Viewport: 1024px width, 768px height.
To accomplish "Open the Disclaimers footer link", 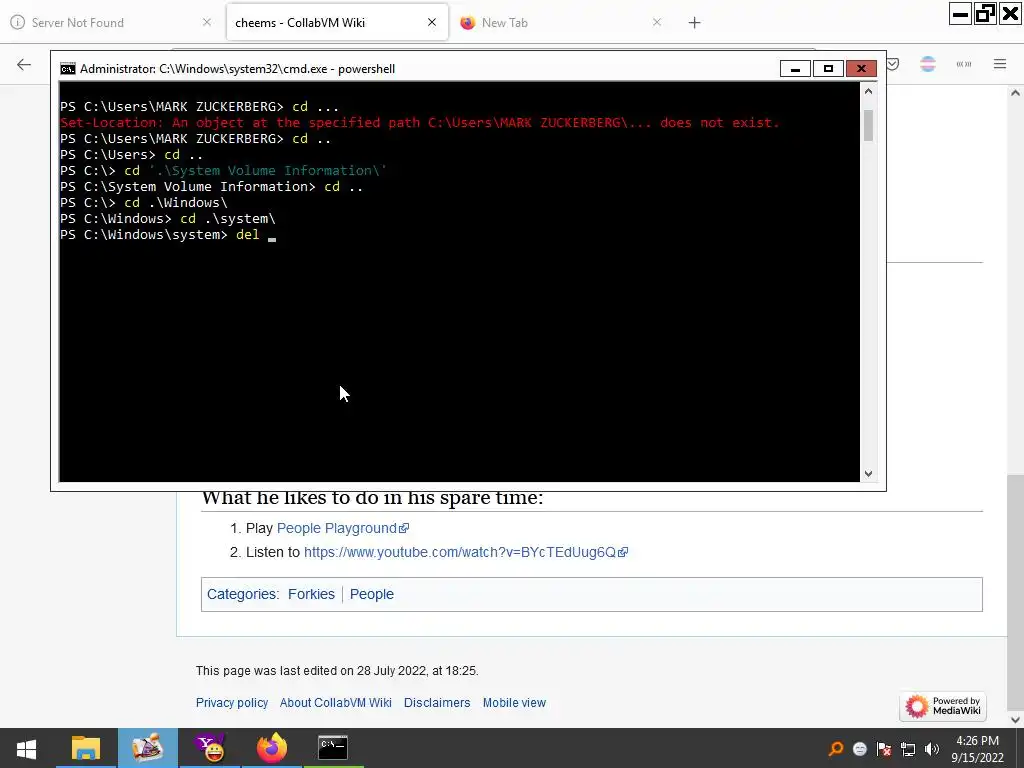I will point(437,703).
